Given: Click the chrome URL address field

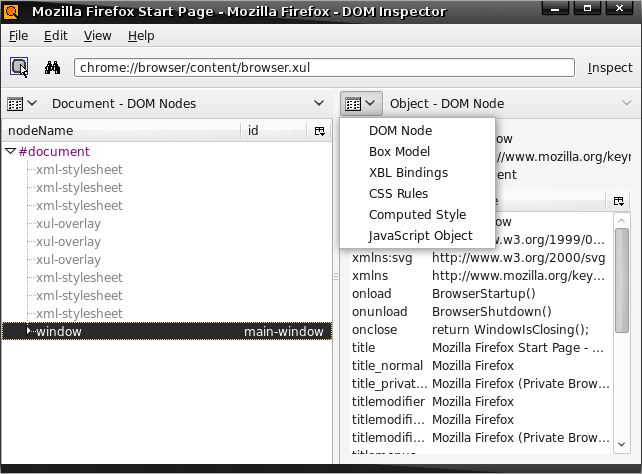Looking at the screenshot, I should [324, 68].
